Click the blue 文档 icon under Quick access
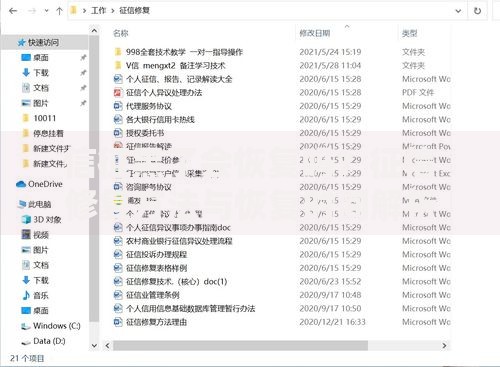Image resolution: width=500 pixels, height=367 pixels. pos(26,88)
